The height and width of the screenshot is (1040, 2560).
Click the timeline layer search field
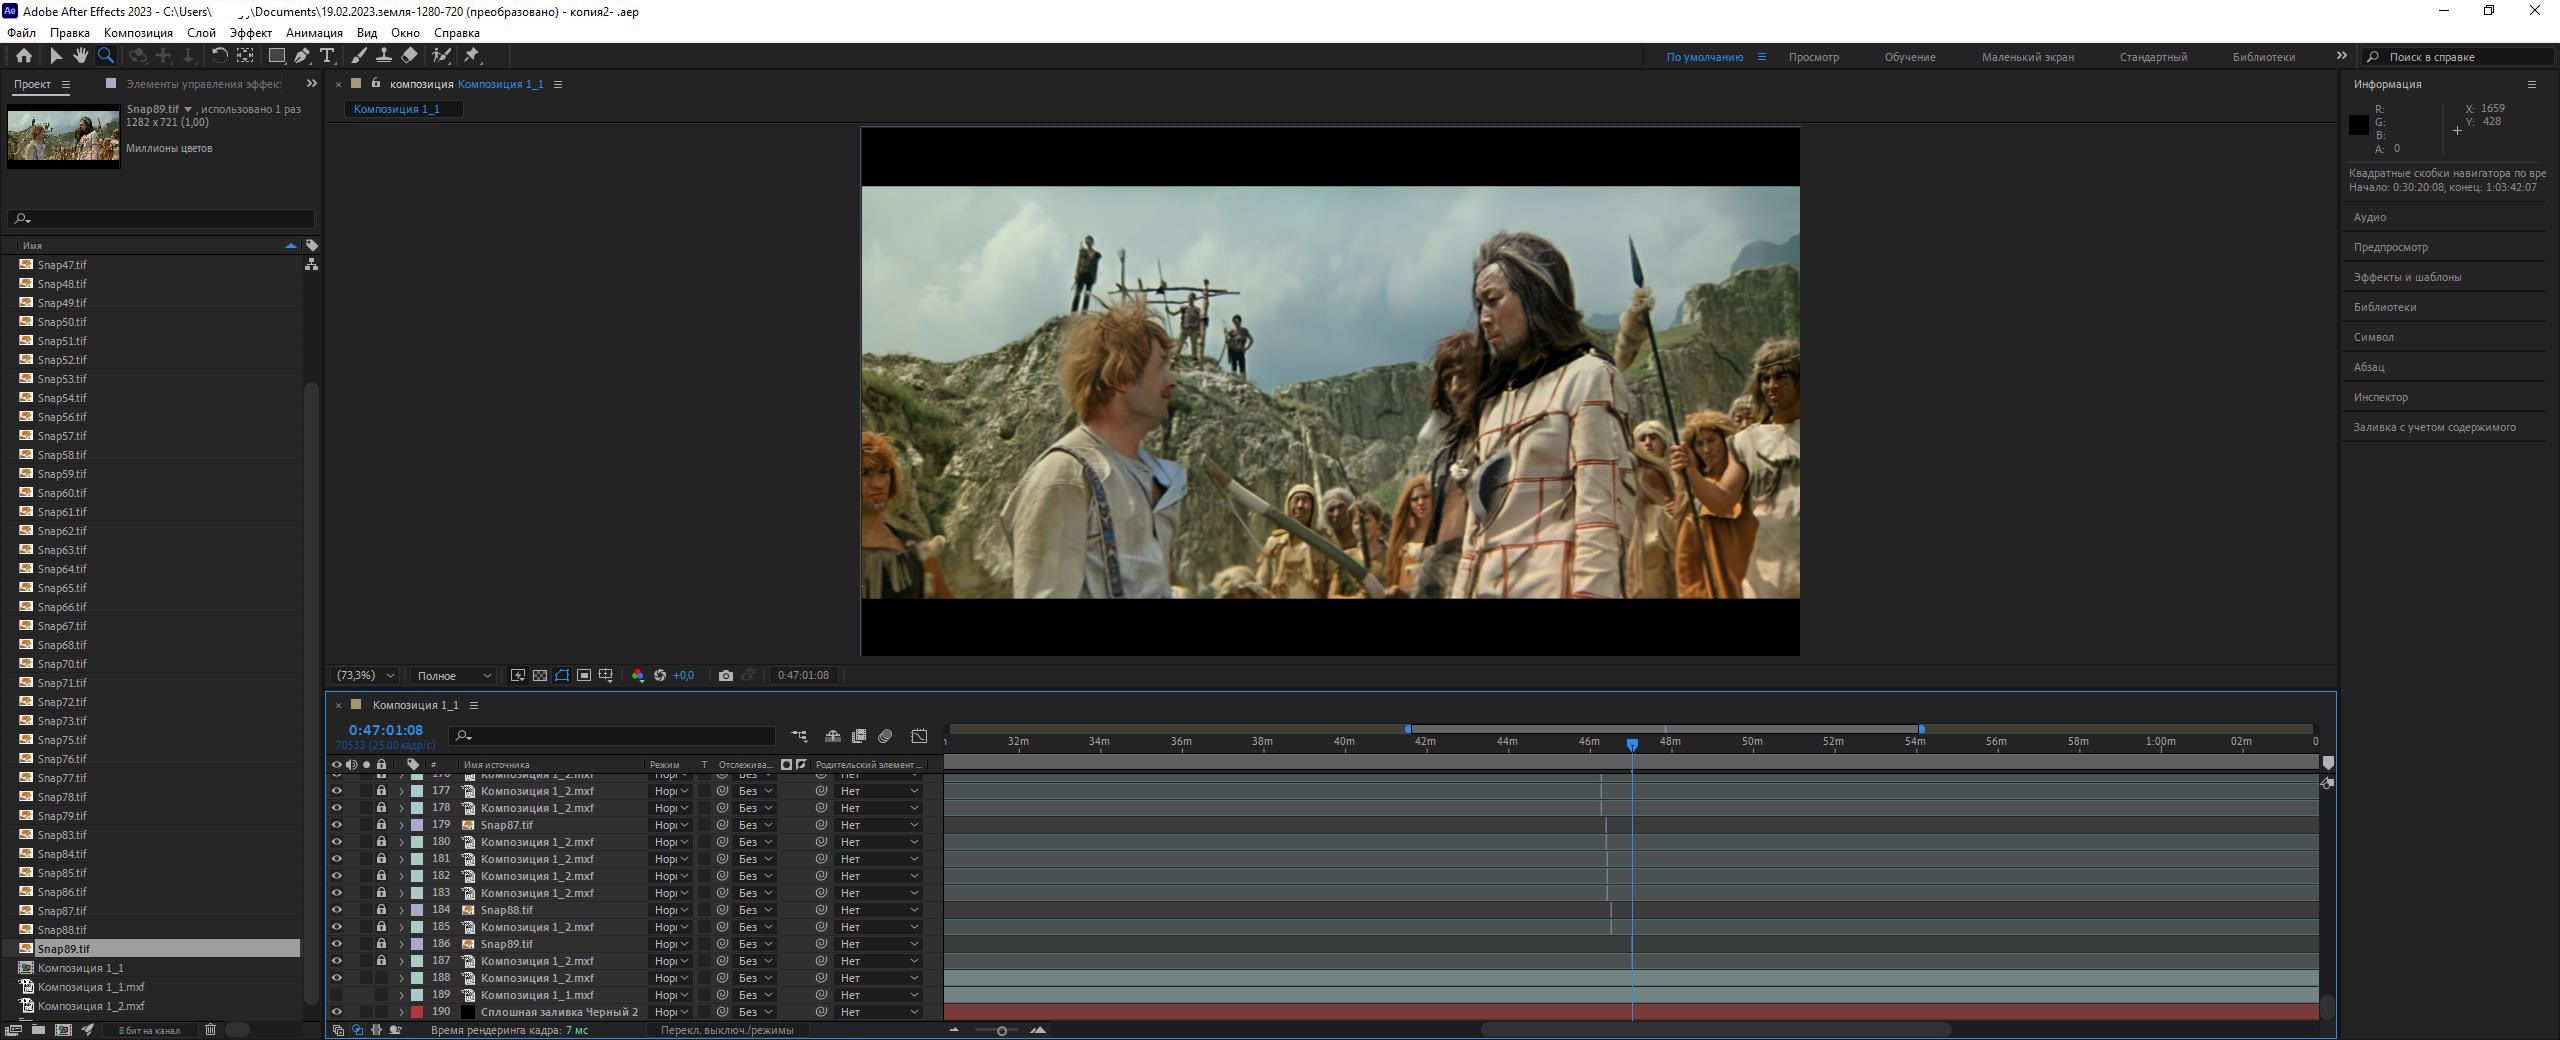tap(612, 736)
